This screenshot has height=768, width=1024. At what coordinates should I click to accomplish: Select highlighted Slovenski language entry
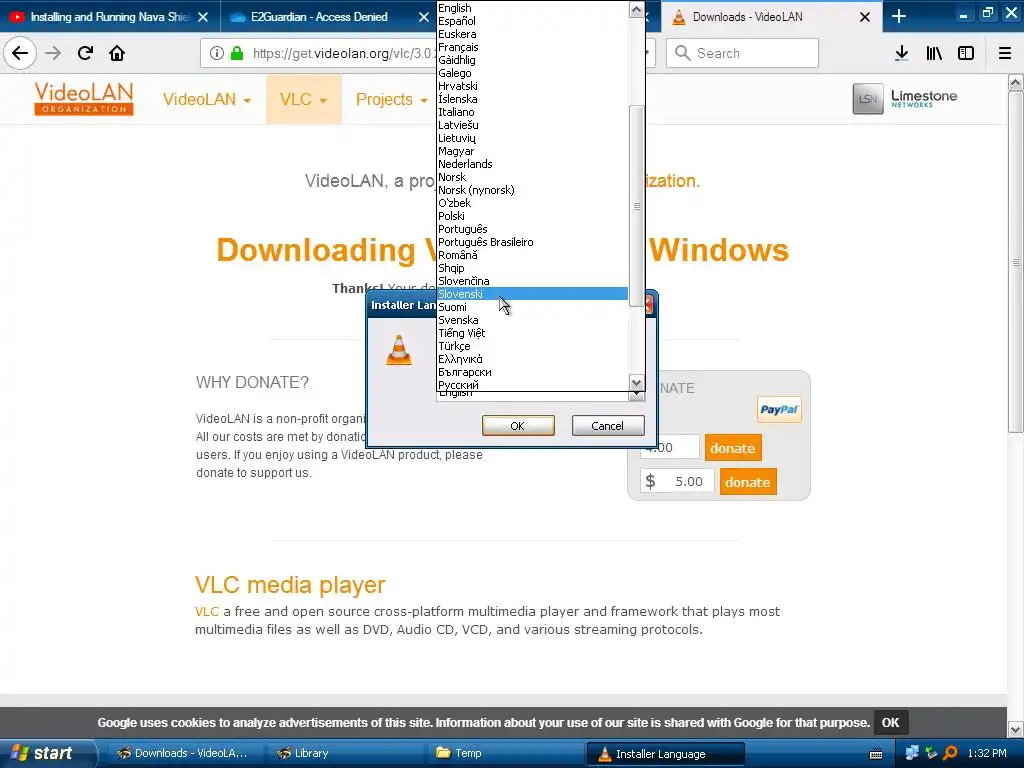pos(532,294)
